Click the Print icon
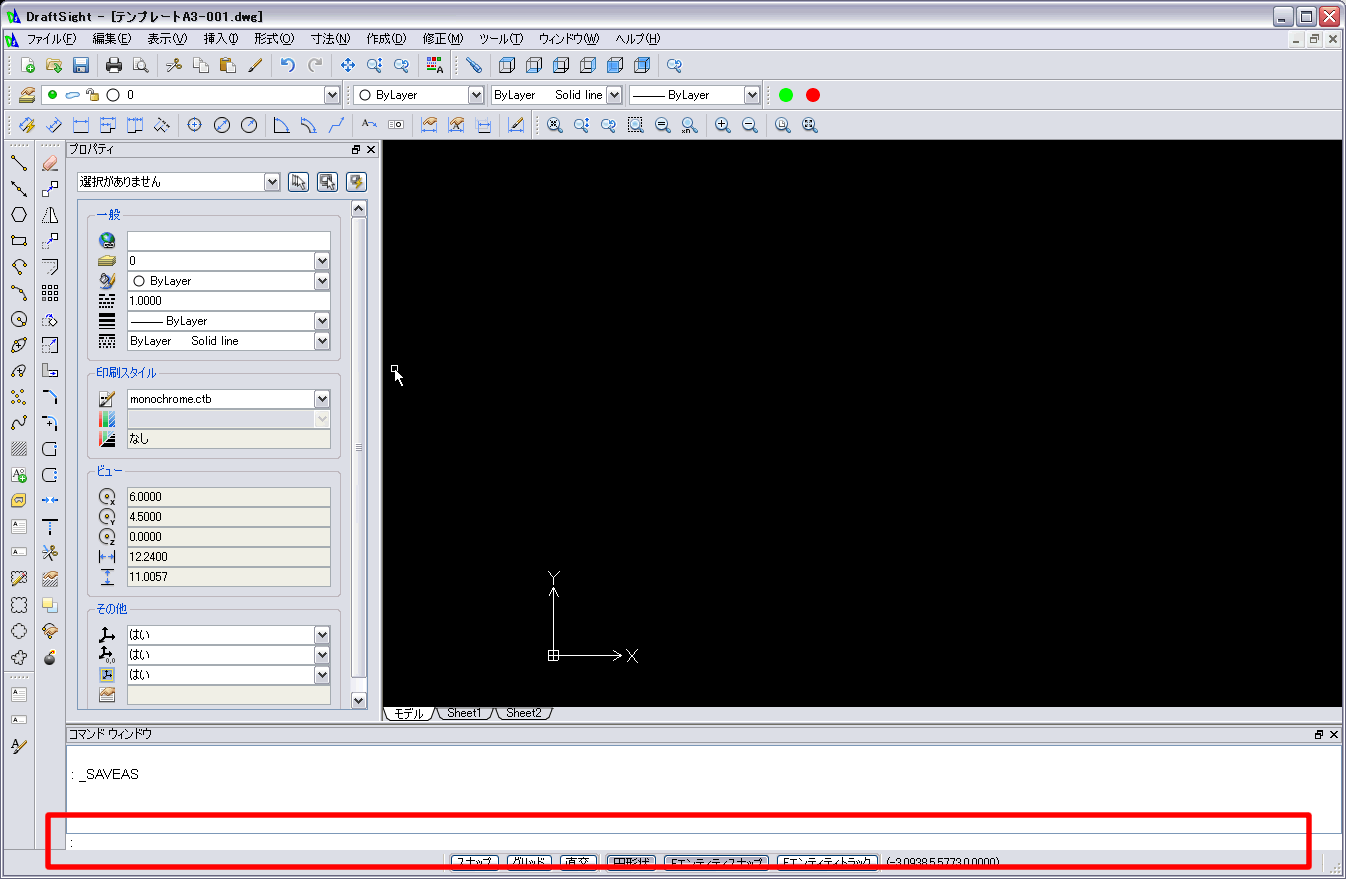The image size is (1346, 879). (114, 65)
